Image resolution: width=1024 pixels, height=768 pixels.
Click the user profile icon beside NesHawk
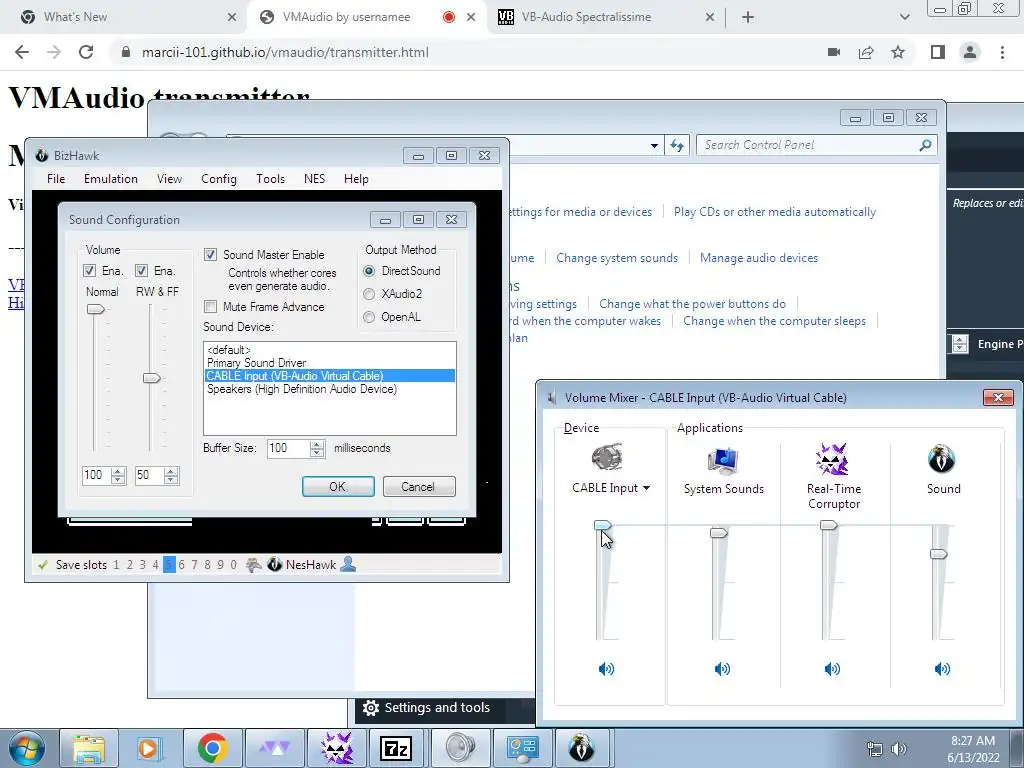tap(348, 564)
